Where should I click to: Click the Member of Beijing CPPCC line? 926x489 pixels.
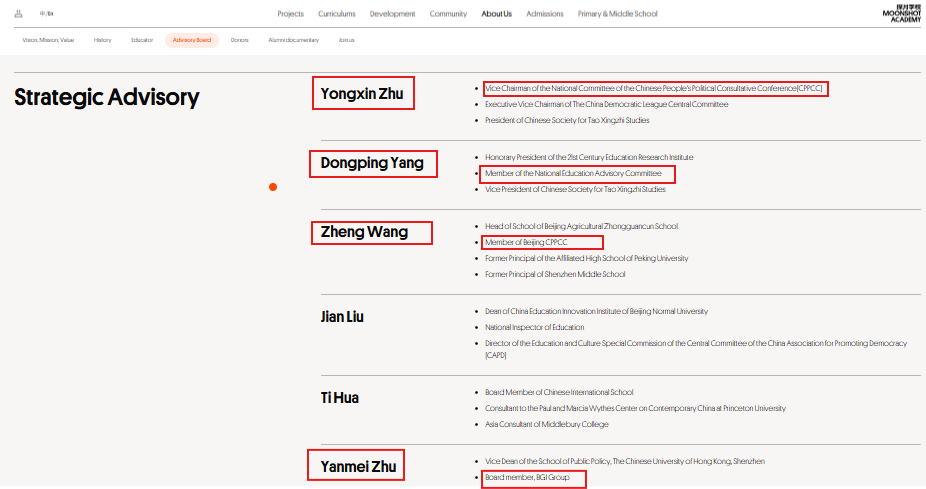526,243
